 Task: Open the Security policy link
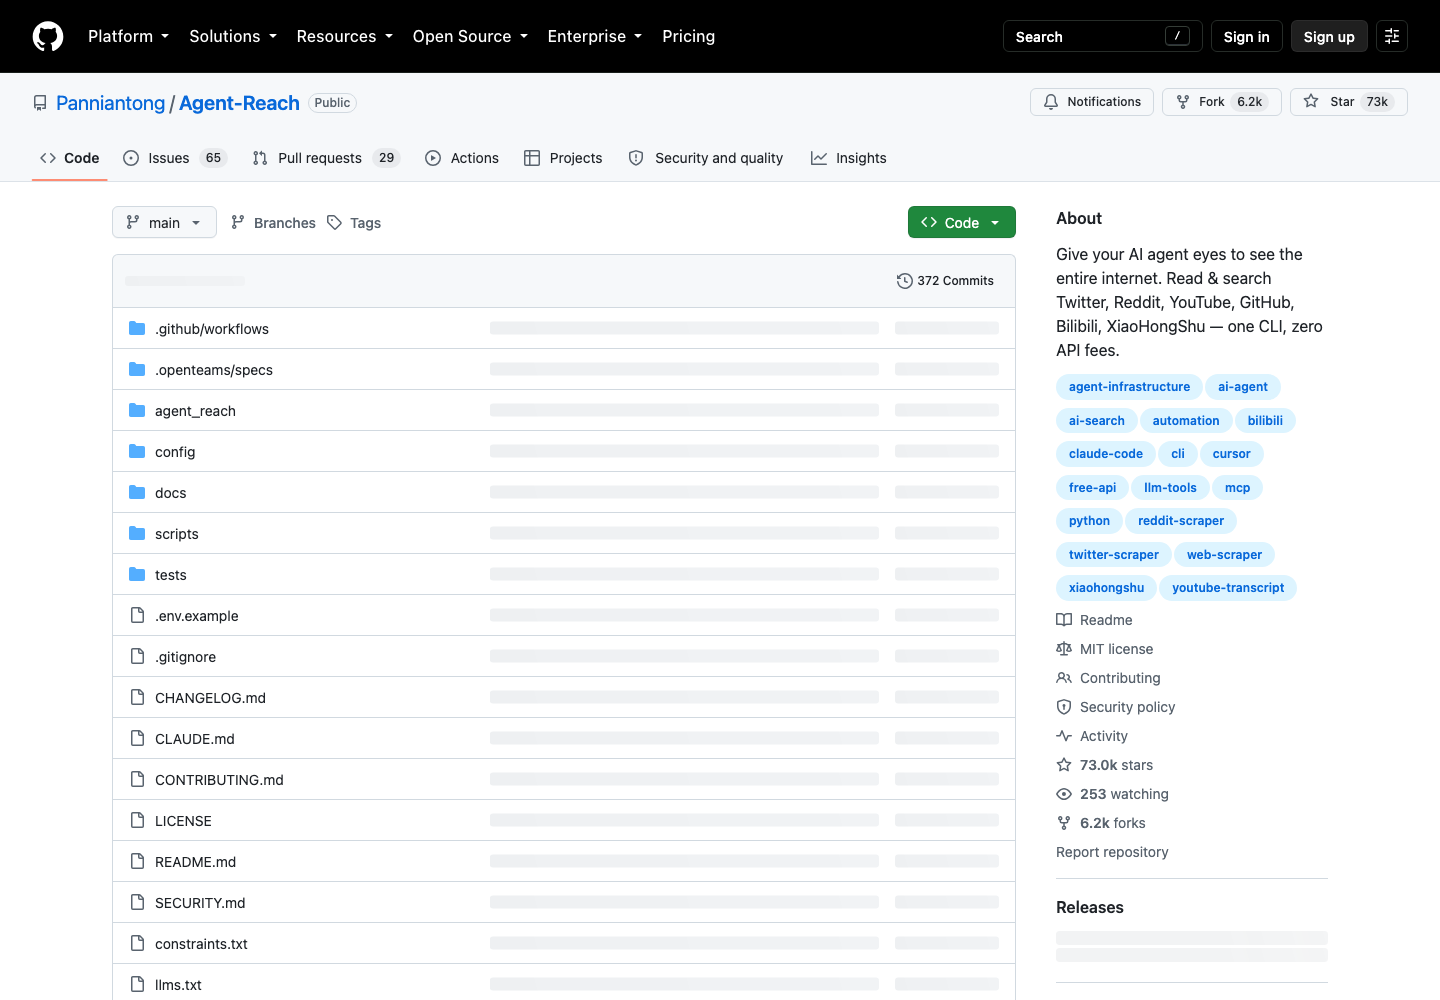(x=1115, y=707)
